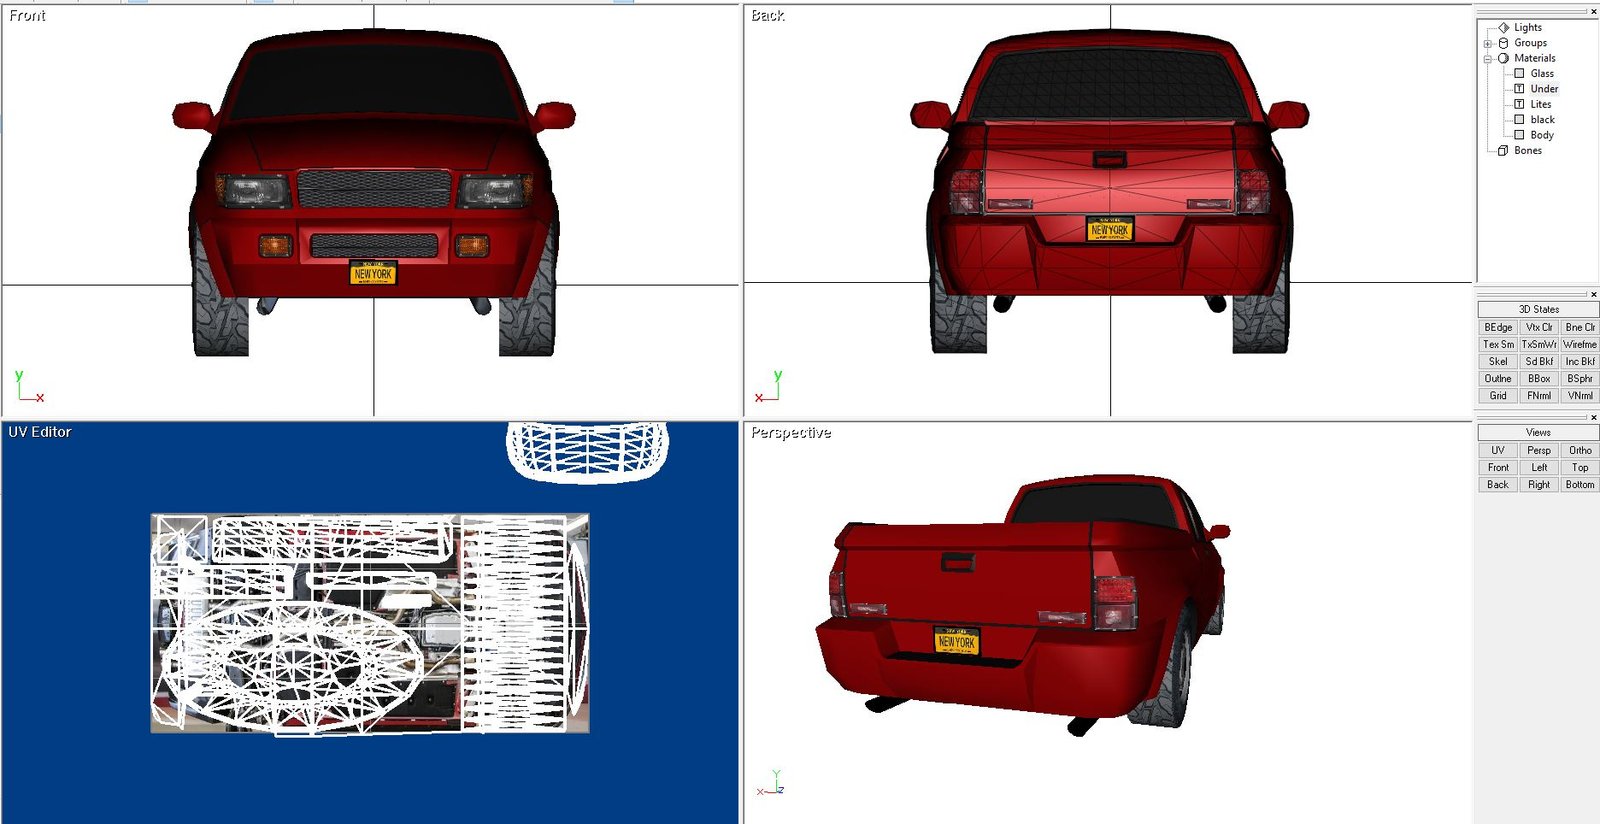This screenshot has height=824, width=1600.
Task: Close the model tree panel
Action: 1594,12
